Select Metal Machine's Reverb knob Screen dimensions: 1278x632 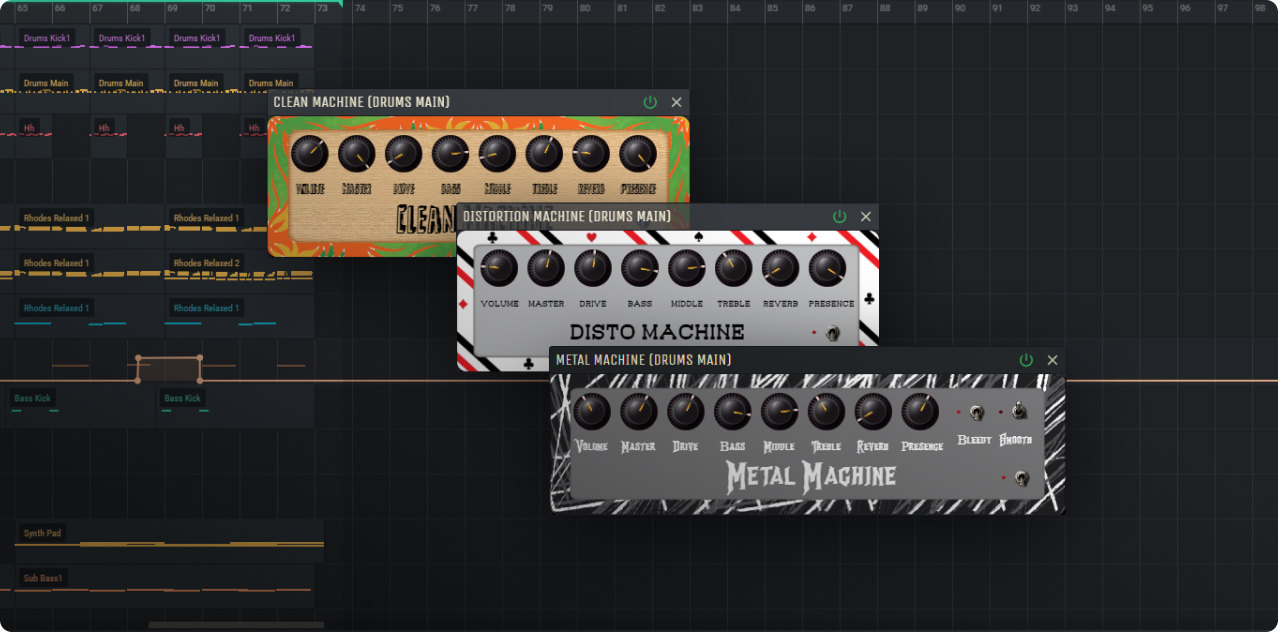873,411
